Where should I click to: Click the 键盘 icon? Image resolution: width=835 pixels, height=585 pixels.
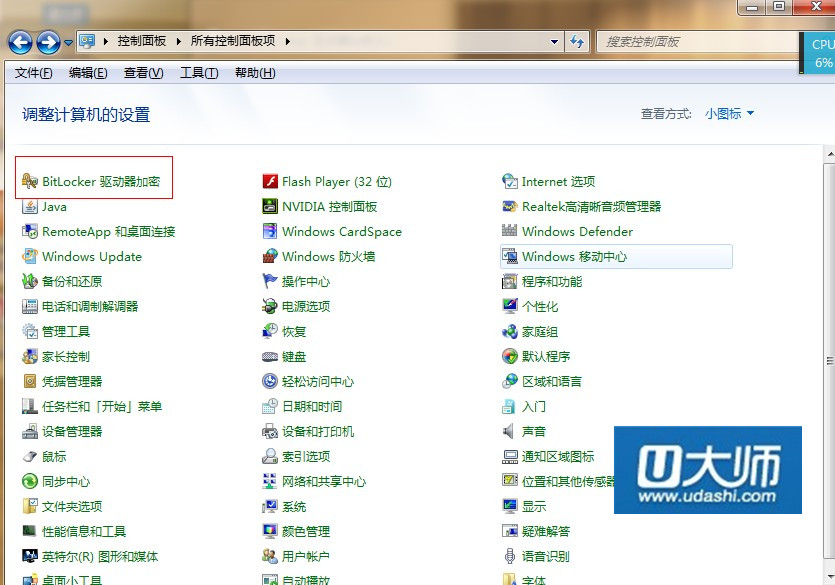tap(270, 357)
